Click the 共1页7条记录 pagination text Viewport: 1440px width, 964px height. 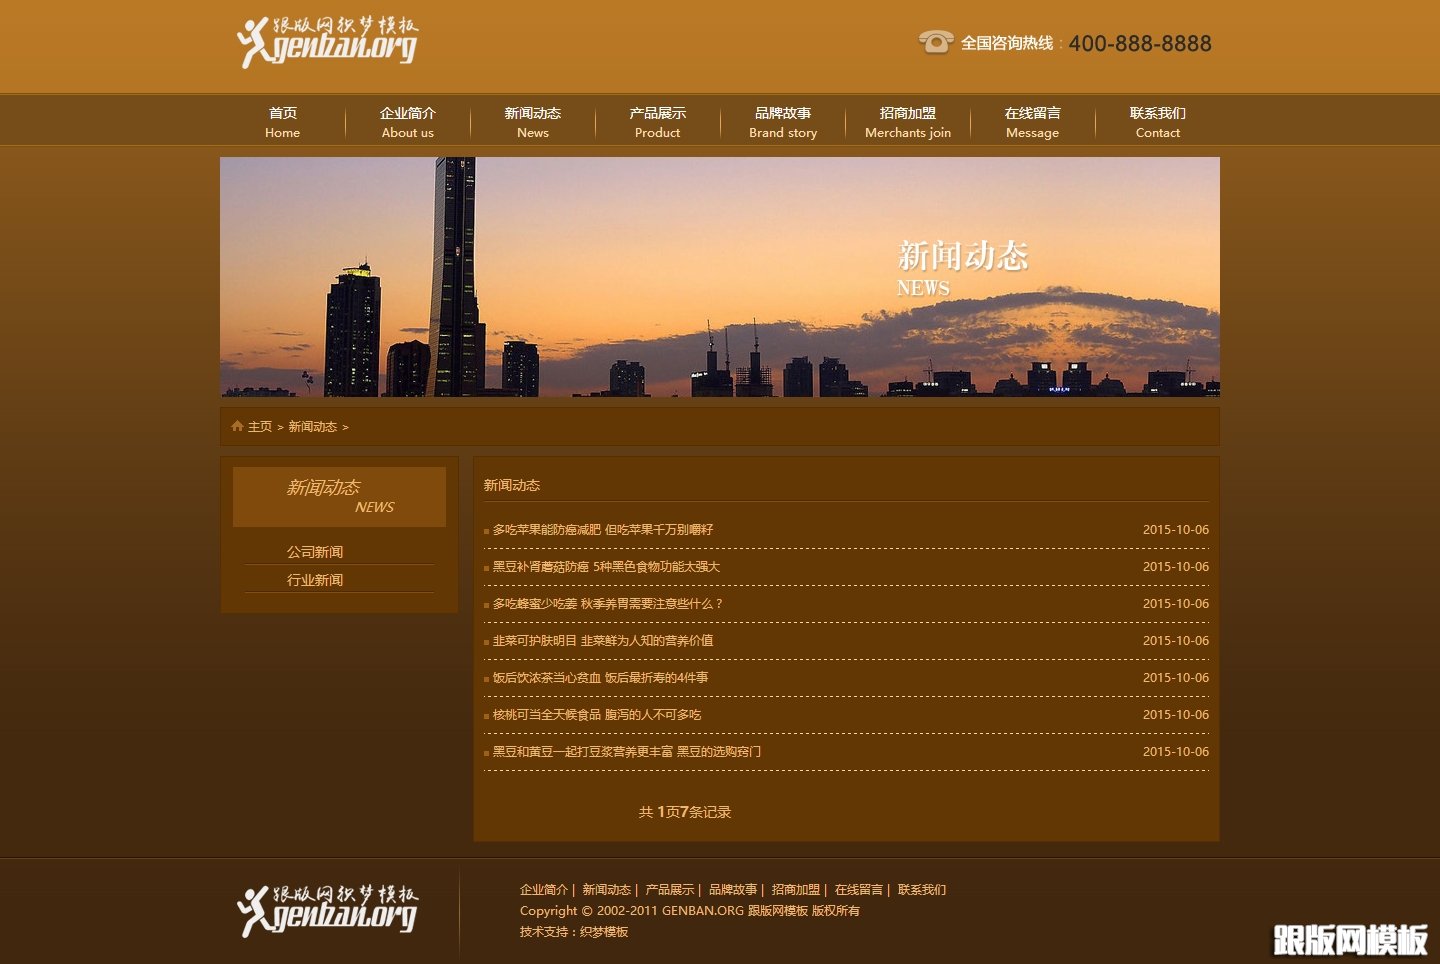point(685,812)
